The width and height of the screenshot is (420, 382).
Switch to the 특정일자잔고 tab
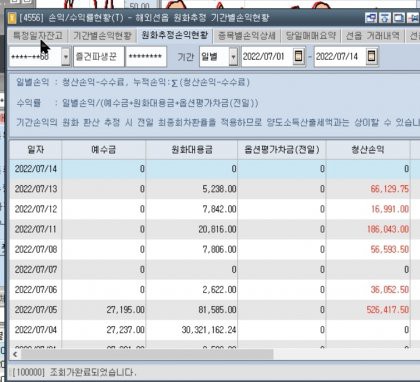[38, 36]
